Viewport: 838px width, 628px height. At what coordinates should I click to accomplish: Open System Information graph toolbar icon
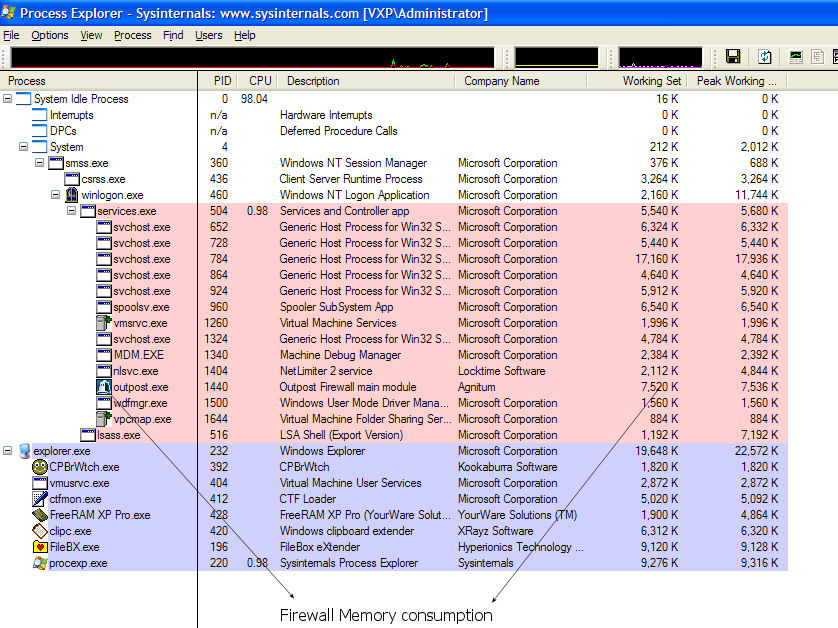point(796,57)
